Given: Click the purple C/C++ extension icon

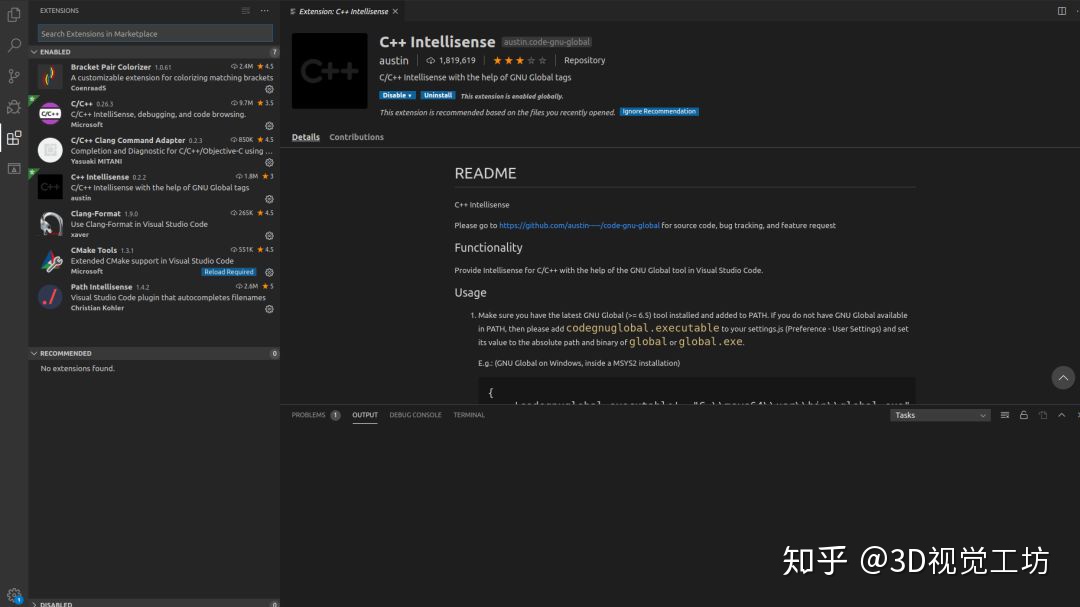Looking at the screenshot, I should tap(50, 113).
